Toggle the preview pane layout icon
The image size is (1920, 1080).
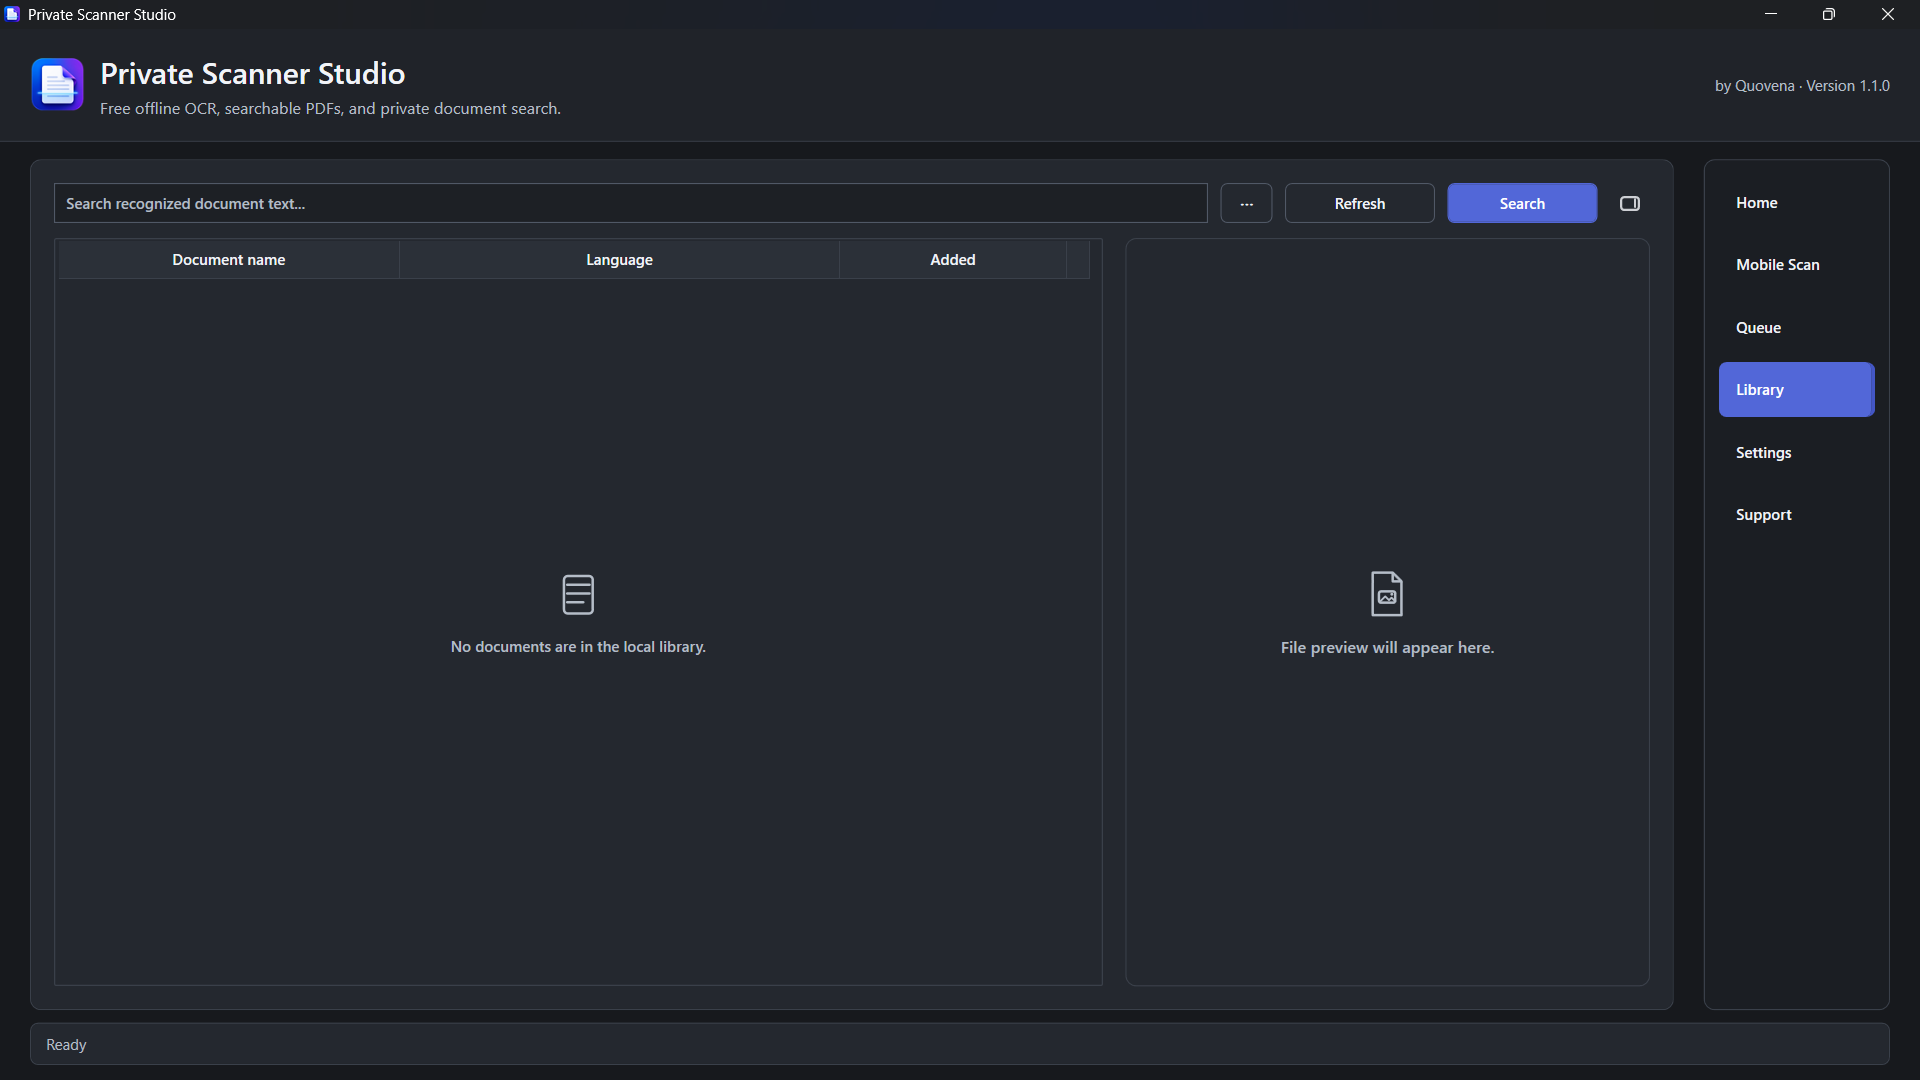coord(1630,203)
